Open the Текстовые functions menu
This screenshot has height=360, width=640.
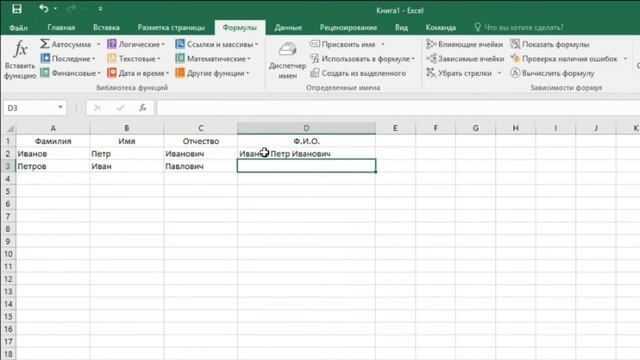(134, 58)
